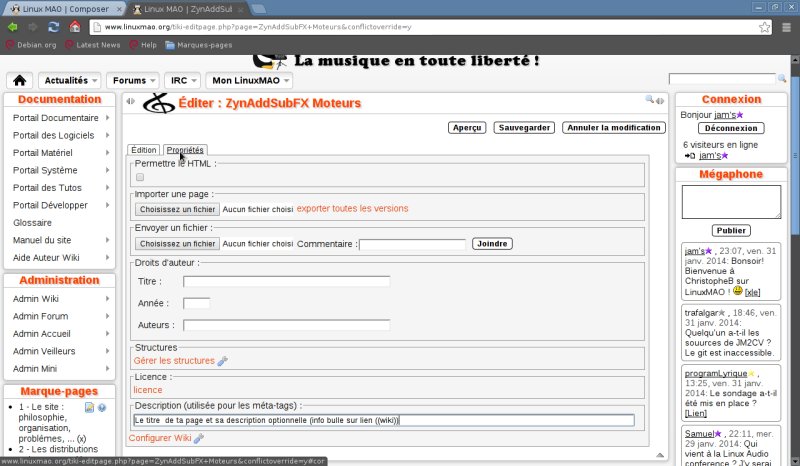The image size is (800, 466).
Task: Click the Mégaphone message text area
Action: click(x=731, y=202)
